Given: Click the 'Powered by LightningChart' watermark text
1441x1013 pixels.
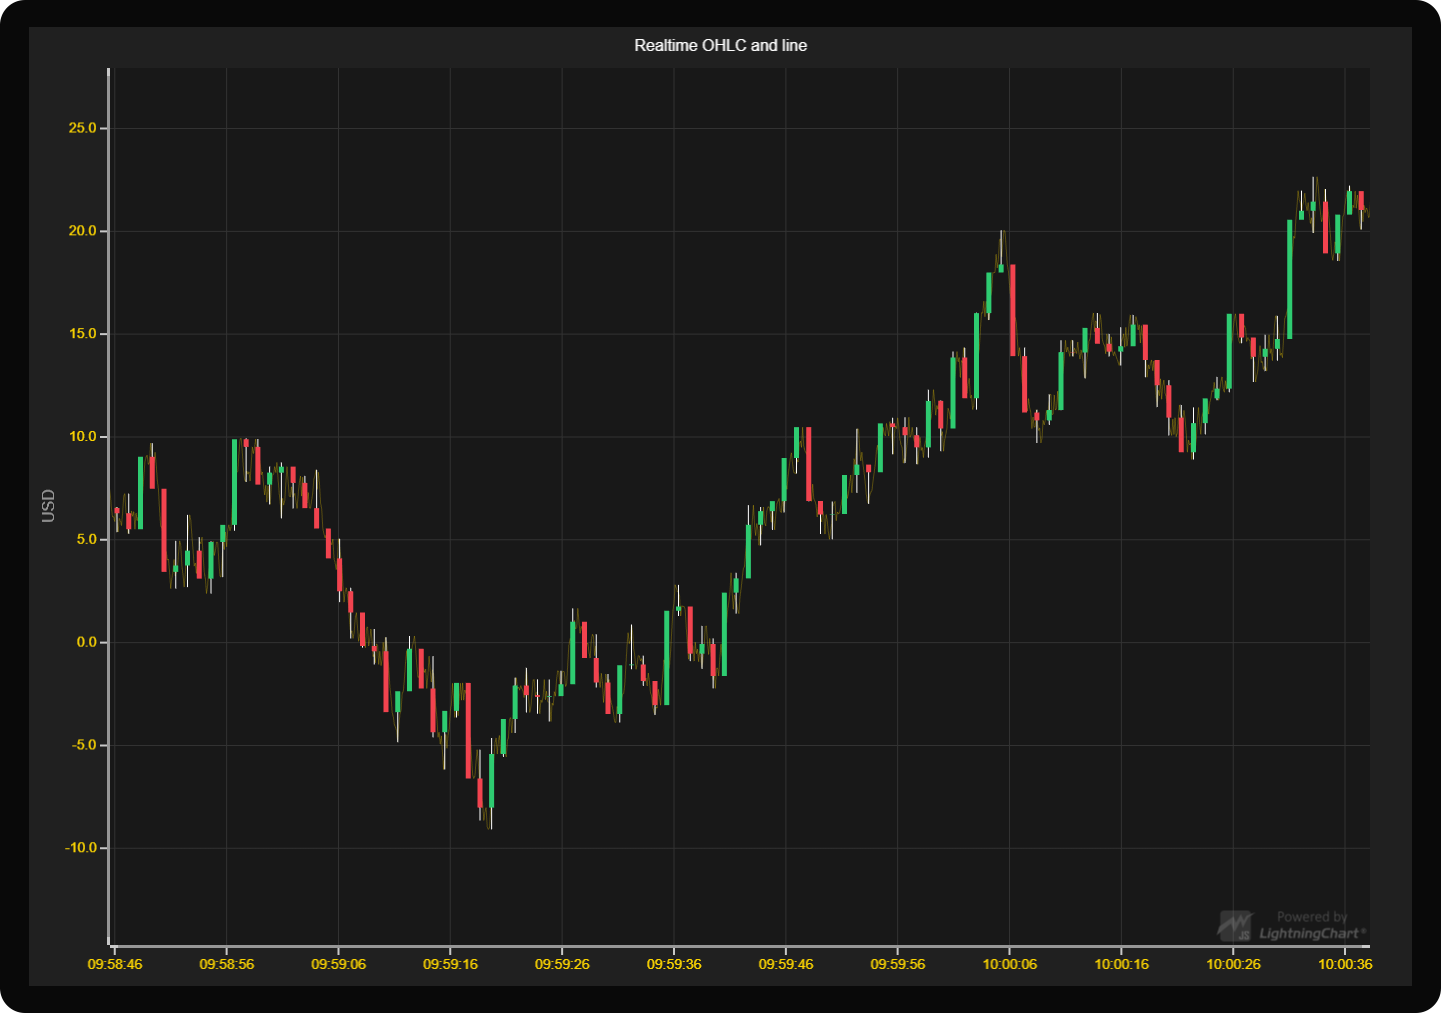Looking at the screenshot, I should click(x=1311, y=925).
